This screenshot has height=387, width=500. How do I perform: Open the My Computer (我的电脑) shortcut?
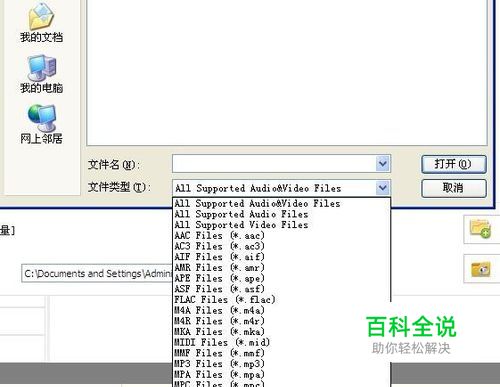point(41,74)
